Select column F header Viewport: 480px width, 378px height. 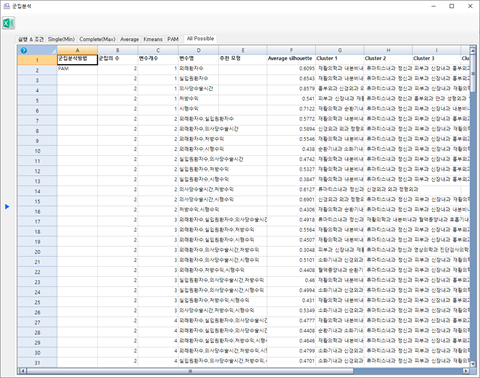[291, 50]
